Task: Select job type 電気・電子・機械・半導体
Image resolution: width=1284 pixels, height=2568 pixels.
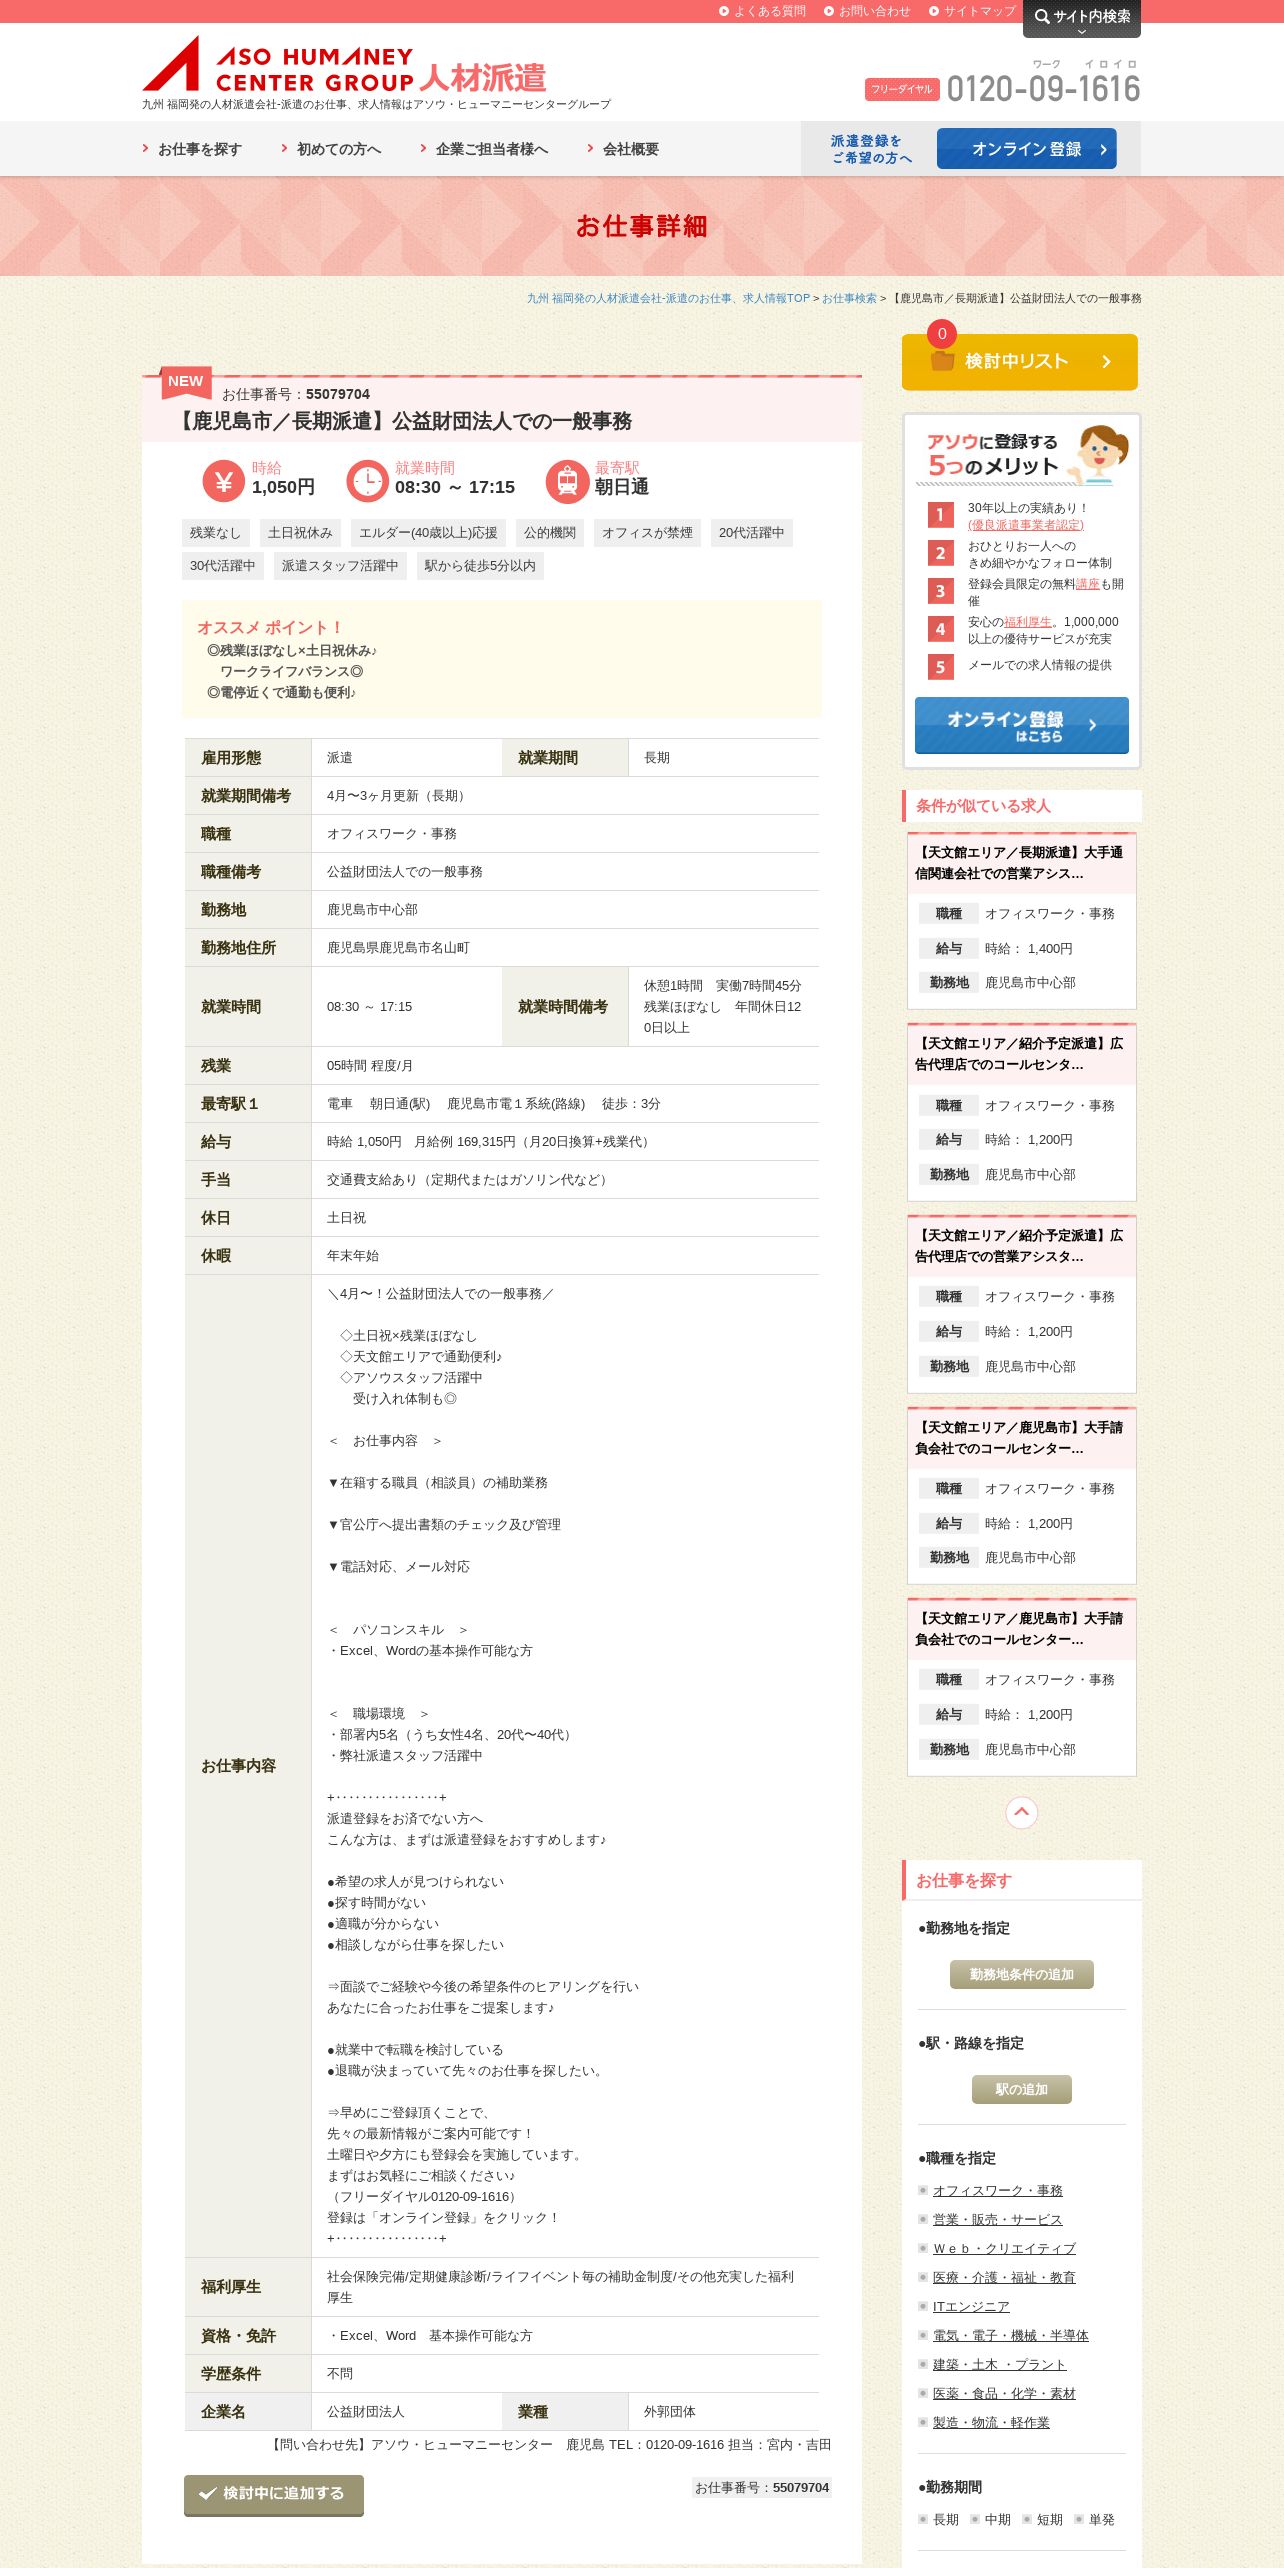Action: pos(1011,2335)
